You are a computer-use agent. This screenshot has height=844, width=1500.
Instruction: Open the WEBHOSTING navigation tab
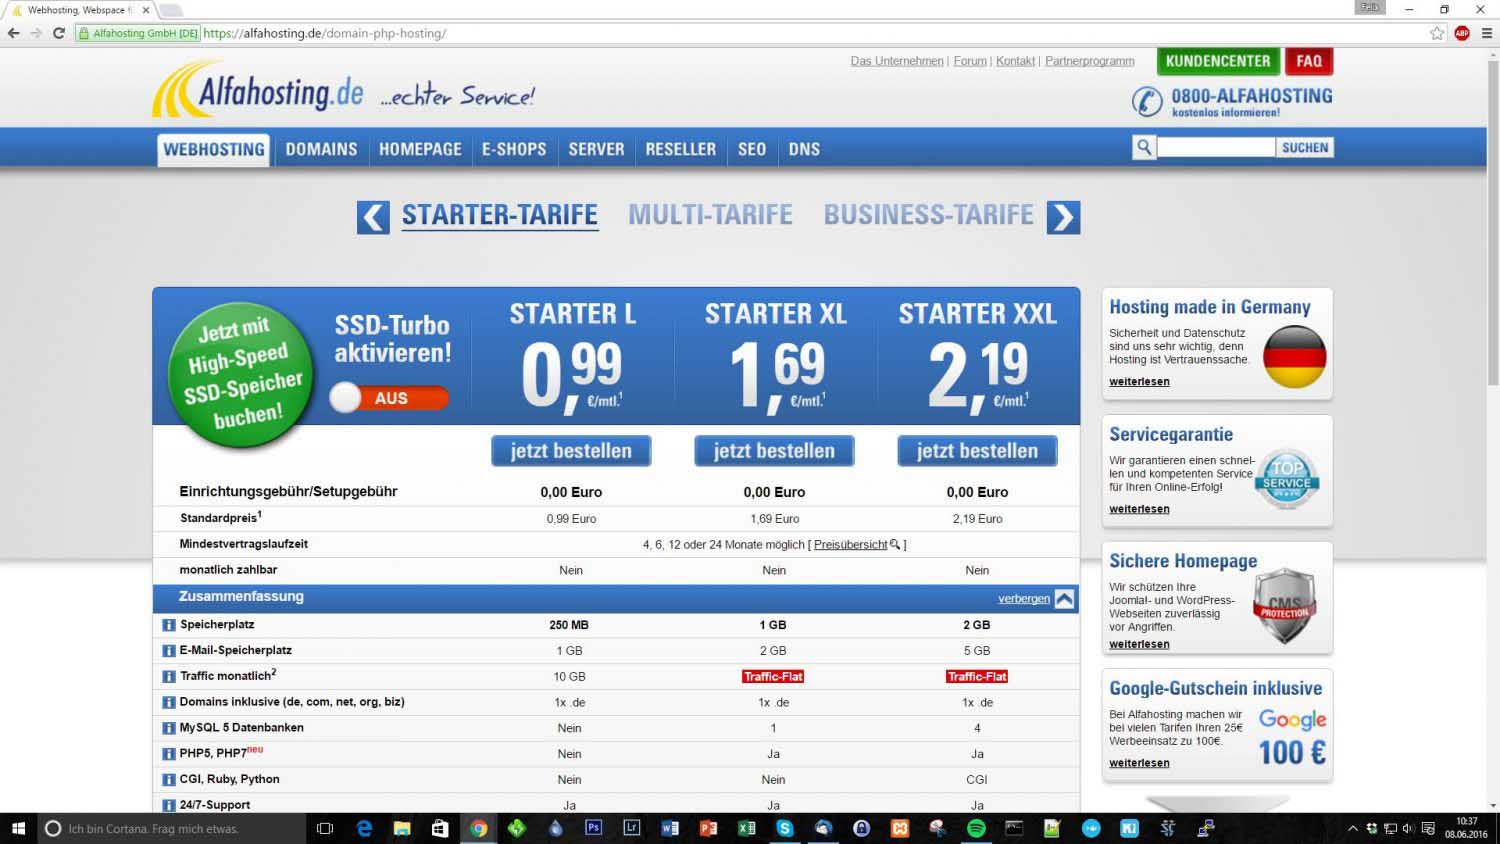[x=214, y=149]
